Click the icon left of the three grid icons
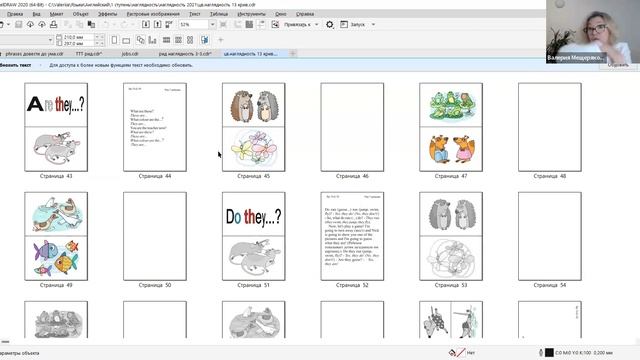 point(152,40)
